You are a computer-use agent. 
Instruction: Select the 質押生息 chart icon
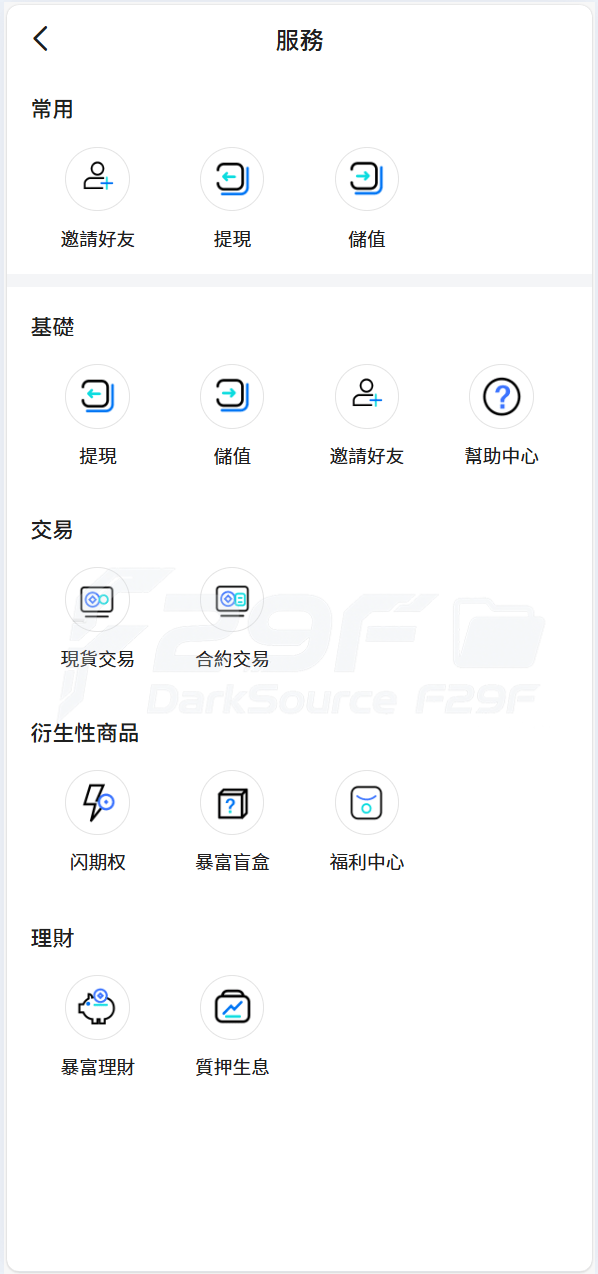pyautogui.click(x=232, y=1007)
